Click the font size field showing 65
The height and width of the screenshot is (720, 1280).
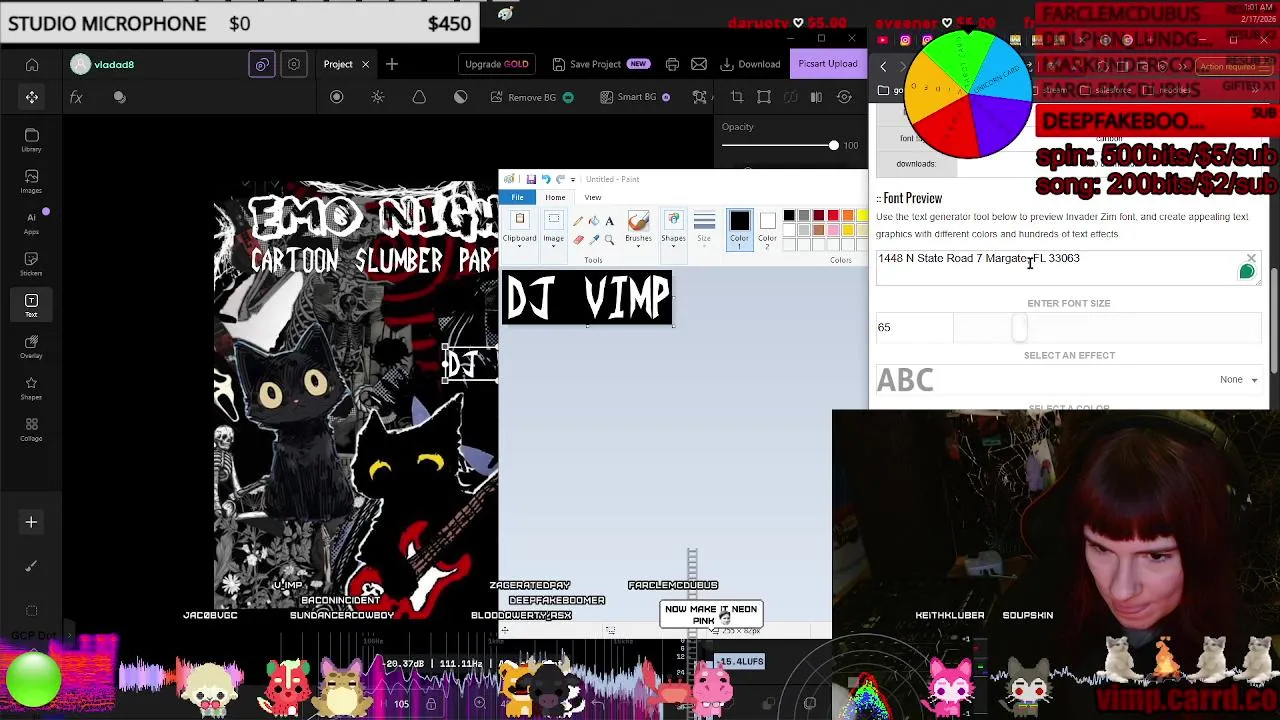pyautogui.click(x=912, y=327)
